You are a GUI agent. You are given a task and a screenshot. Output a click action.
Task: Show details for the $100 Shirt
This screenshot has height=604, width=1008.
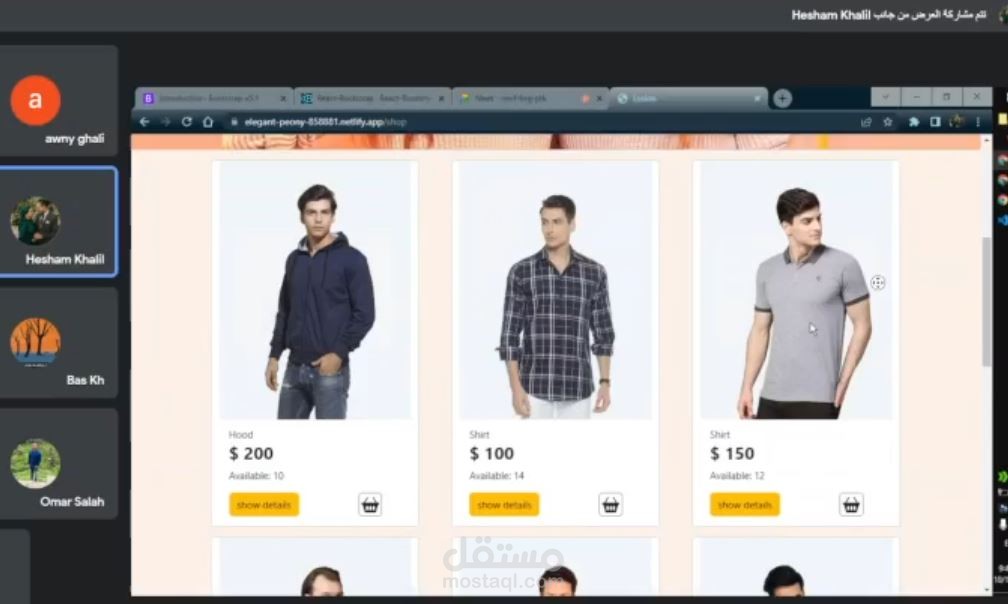pyautogui.click(x=504, y=505)
